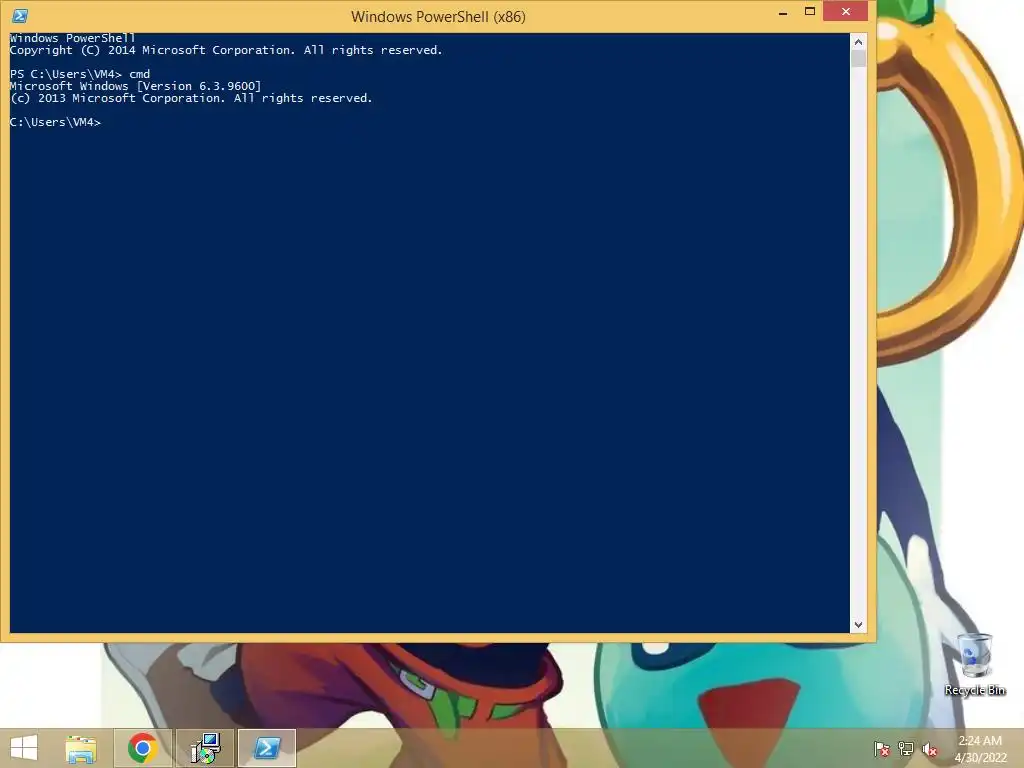The image size is (1024, 768).
Task: Maximize the Windows PowerShell (x86) window
Action: (810, 12)
